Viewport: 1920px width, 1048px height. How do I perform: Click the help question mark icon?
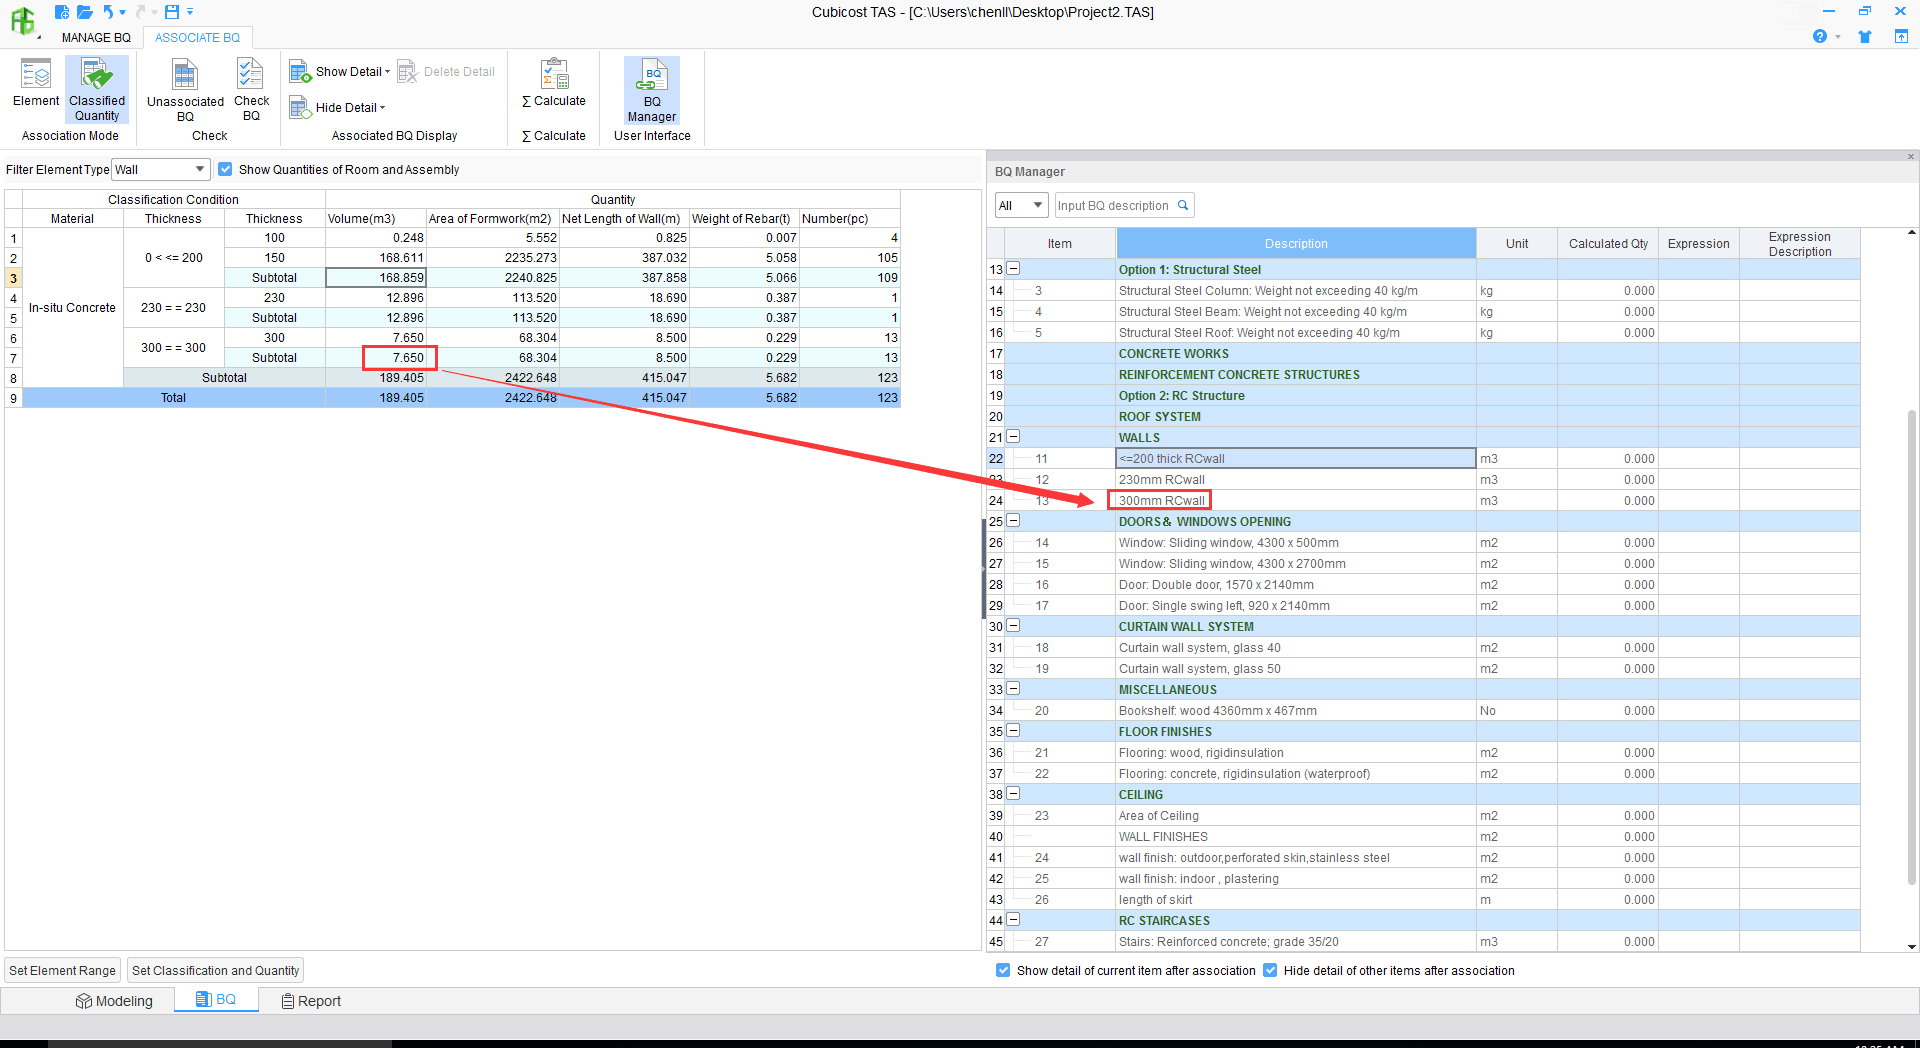(1819, 37)
